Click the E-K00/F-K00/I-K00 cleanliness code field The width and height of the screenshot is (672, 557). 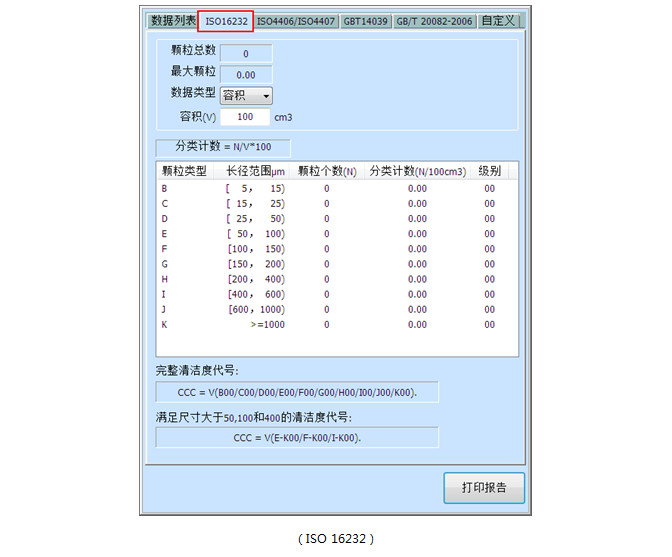296,438
